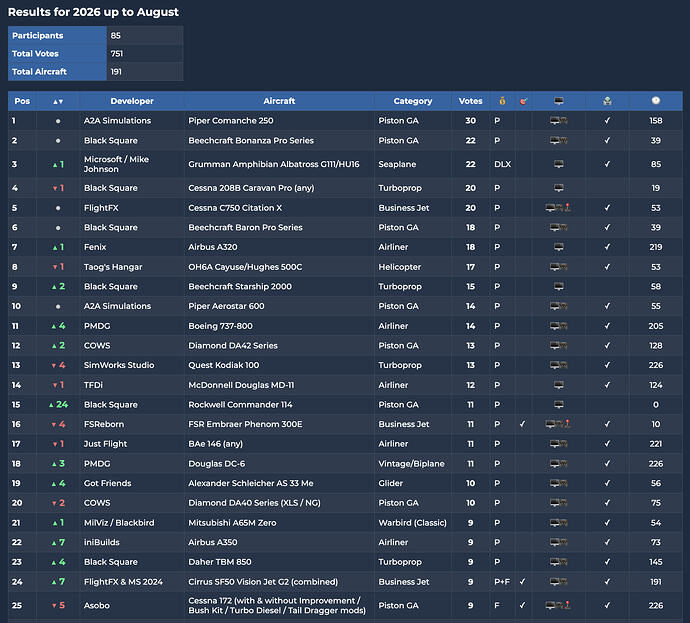The width and height of the screenshot is (690, 623).
Task: Click the Developer column header
Action: click(x=132, y=101)
